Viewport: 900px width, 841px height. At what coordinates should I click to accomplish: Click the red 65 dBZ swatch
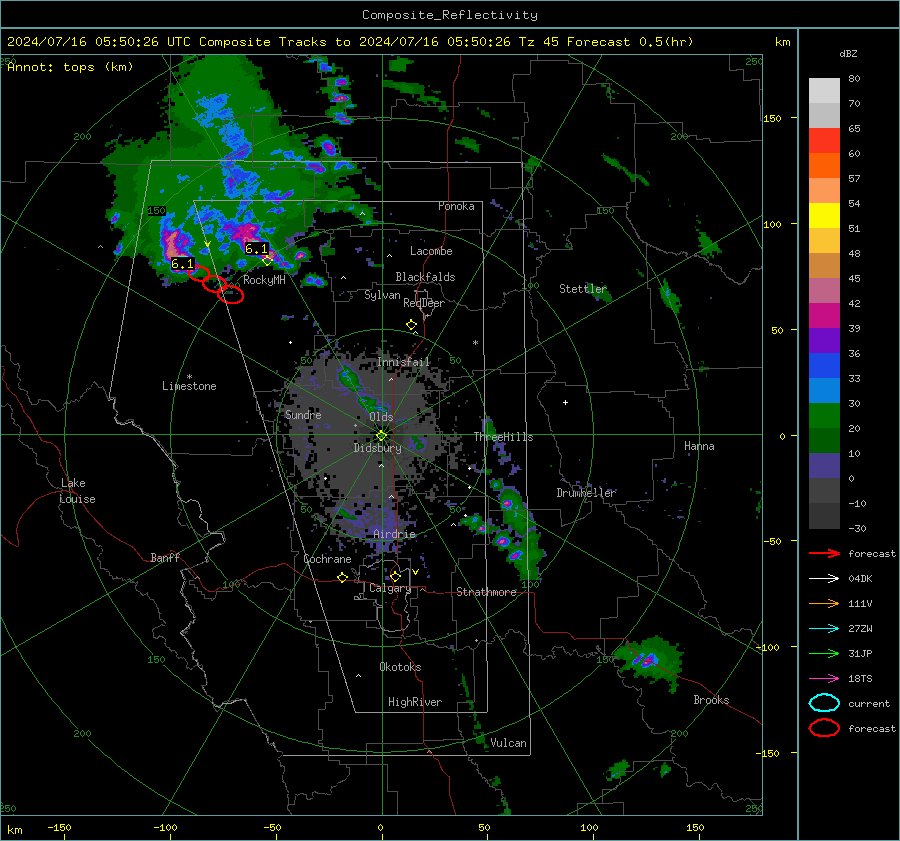(824, 140)
